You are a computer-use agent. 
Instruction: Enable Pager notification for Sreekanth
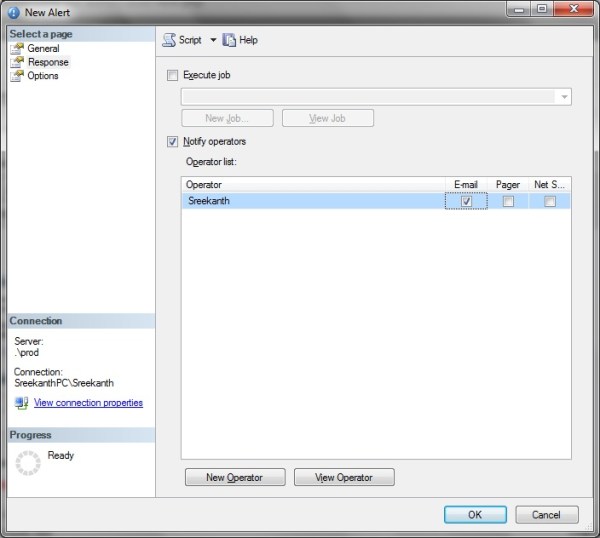click(x=508, y=201)
